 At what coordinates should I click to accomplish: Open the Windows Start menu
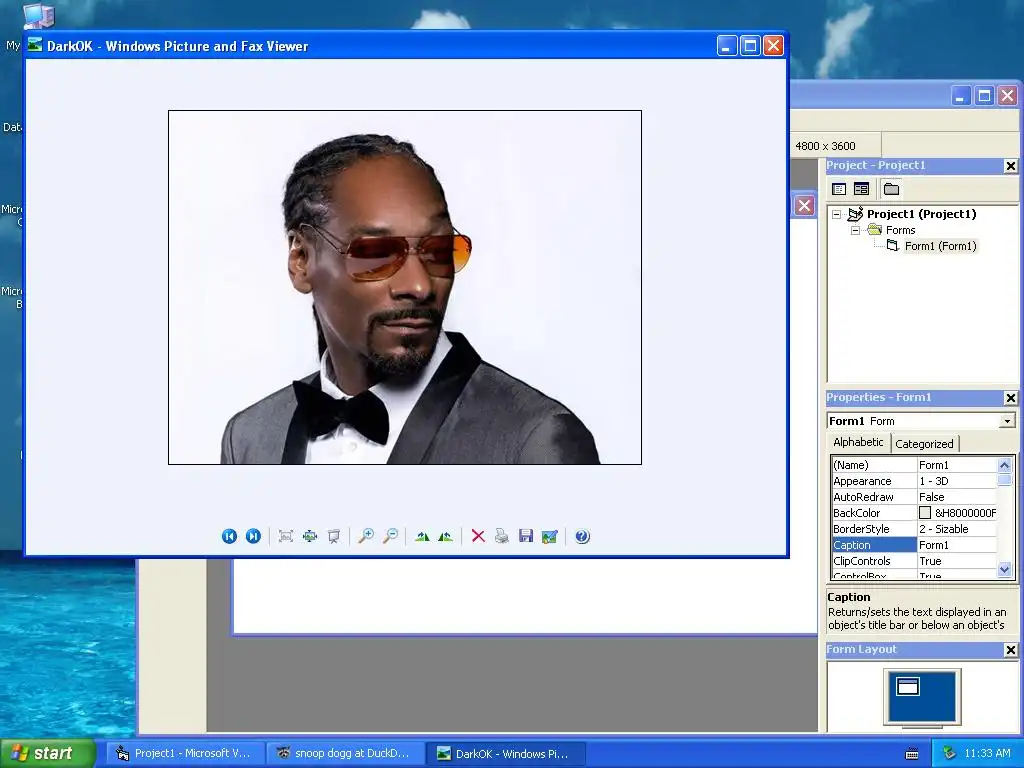pos(48,753)
